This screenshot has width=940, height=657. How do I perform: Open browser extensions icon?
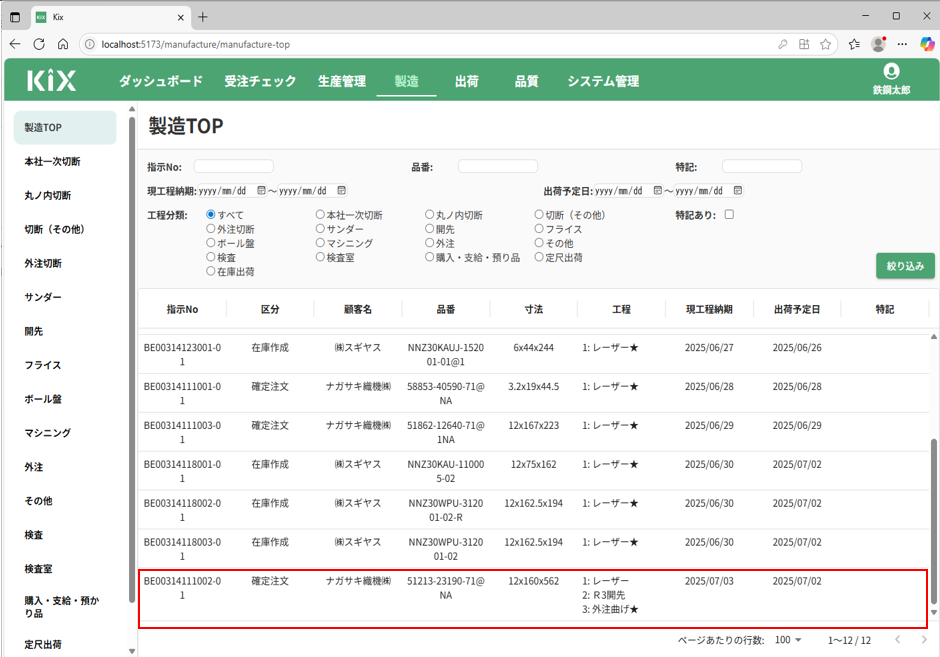(x=804, y=44)
